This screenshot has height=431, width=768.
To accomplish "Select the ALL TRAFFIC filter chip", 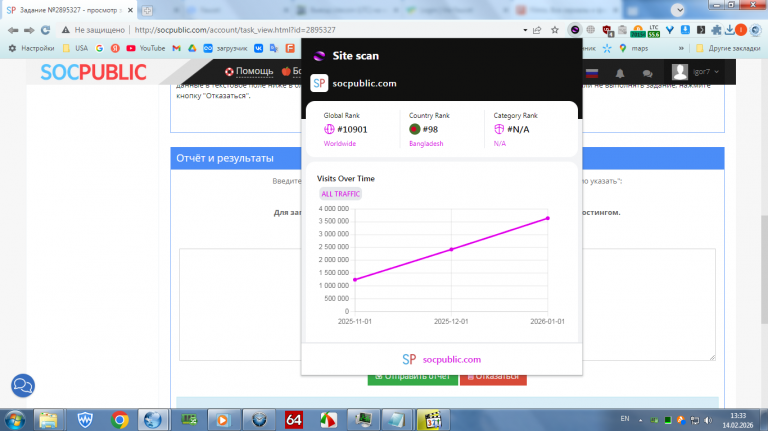I will click(x=340, y=194).
